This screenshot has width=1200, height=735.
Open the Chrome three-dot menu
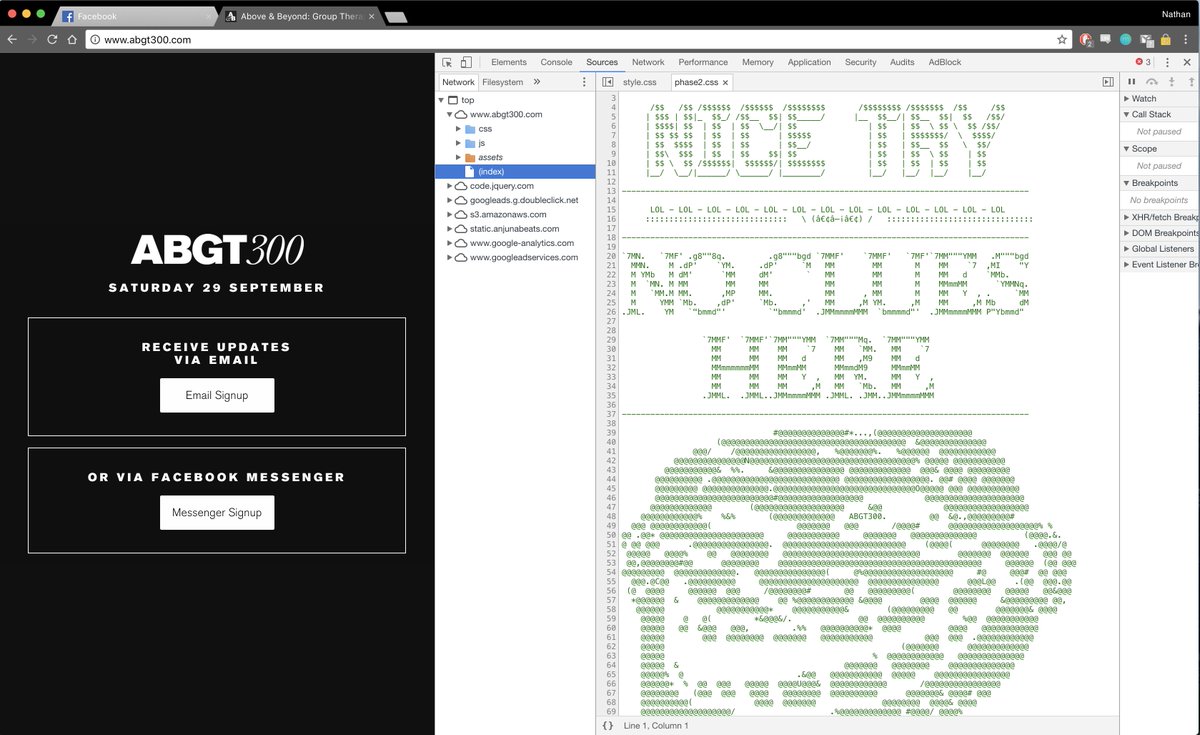tap(1187, 39)
